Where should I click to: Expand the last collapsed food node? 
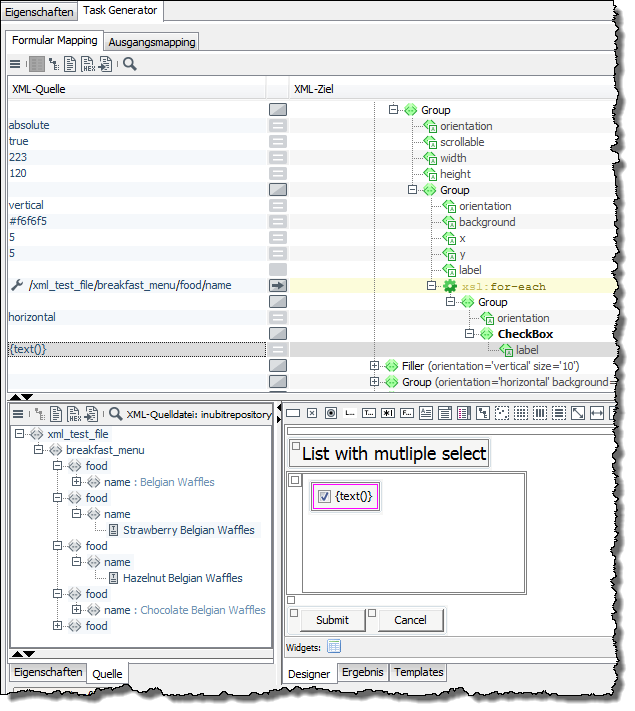pos(58,626)
